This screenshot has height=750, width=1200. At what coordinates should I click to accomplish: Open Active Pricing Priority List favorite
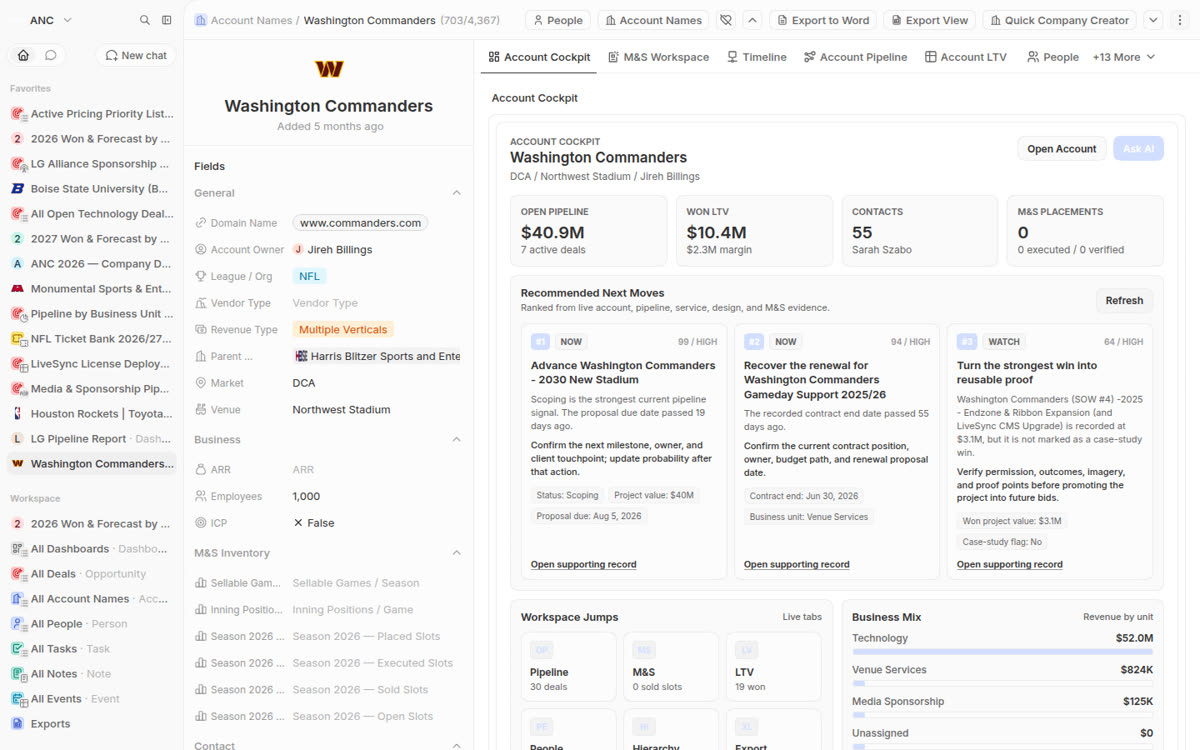pos(92,114)
